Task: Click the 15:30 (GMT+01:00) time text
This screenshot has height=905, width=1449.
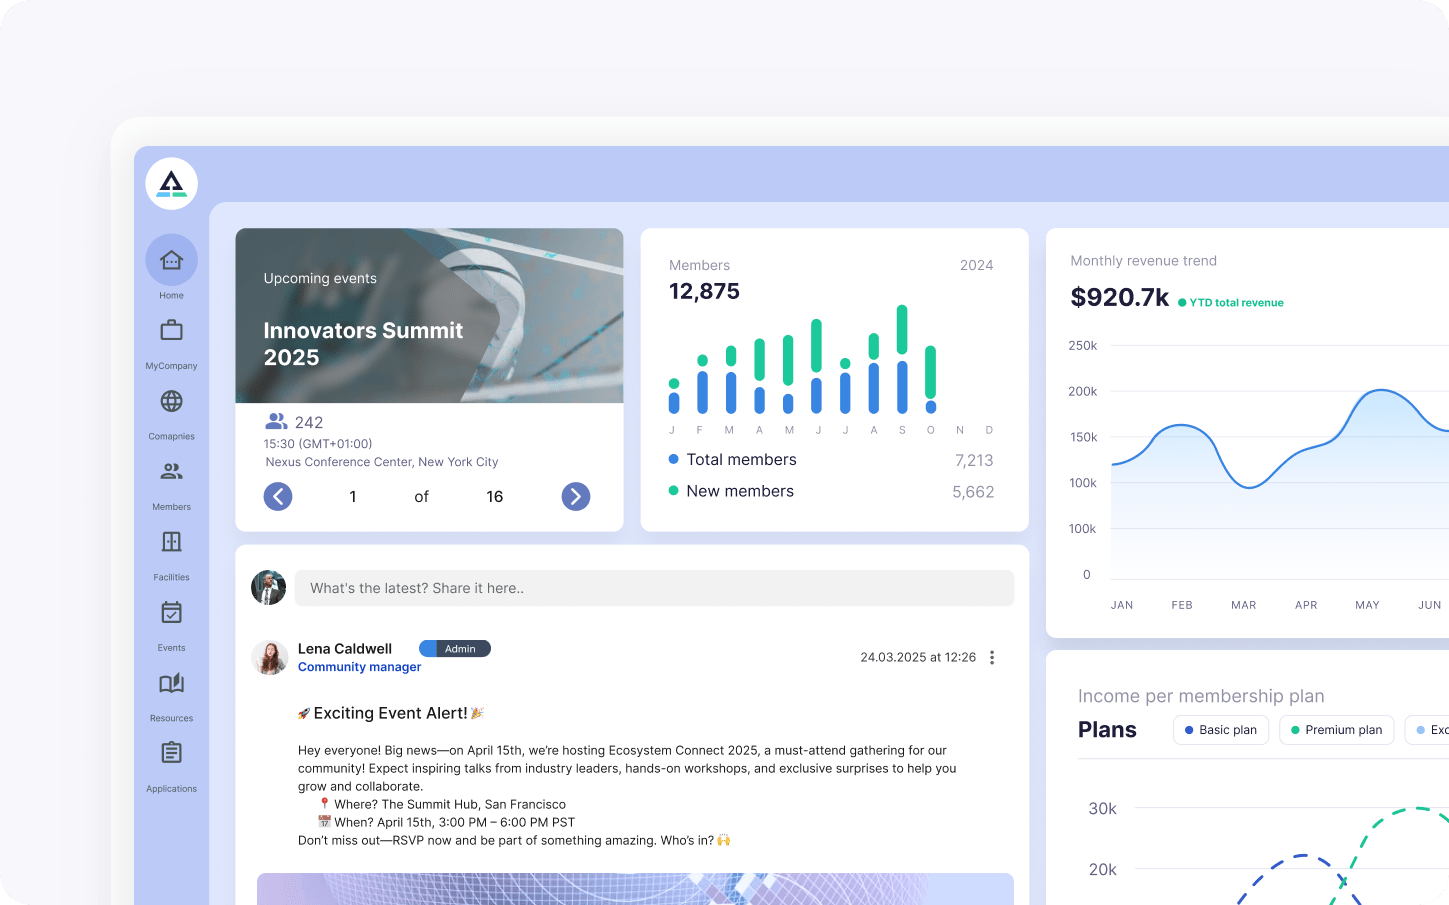Action: [x=318, y=444]
